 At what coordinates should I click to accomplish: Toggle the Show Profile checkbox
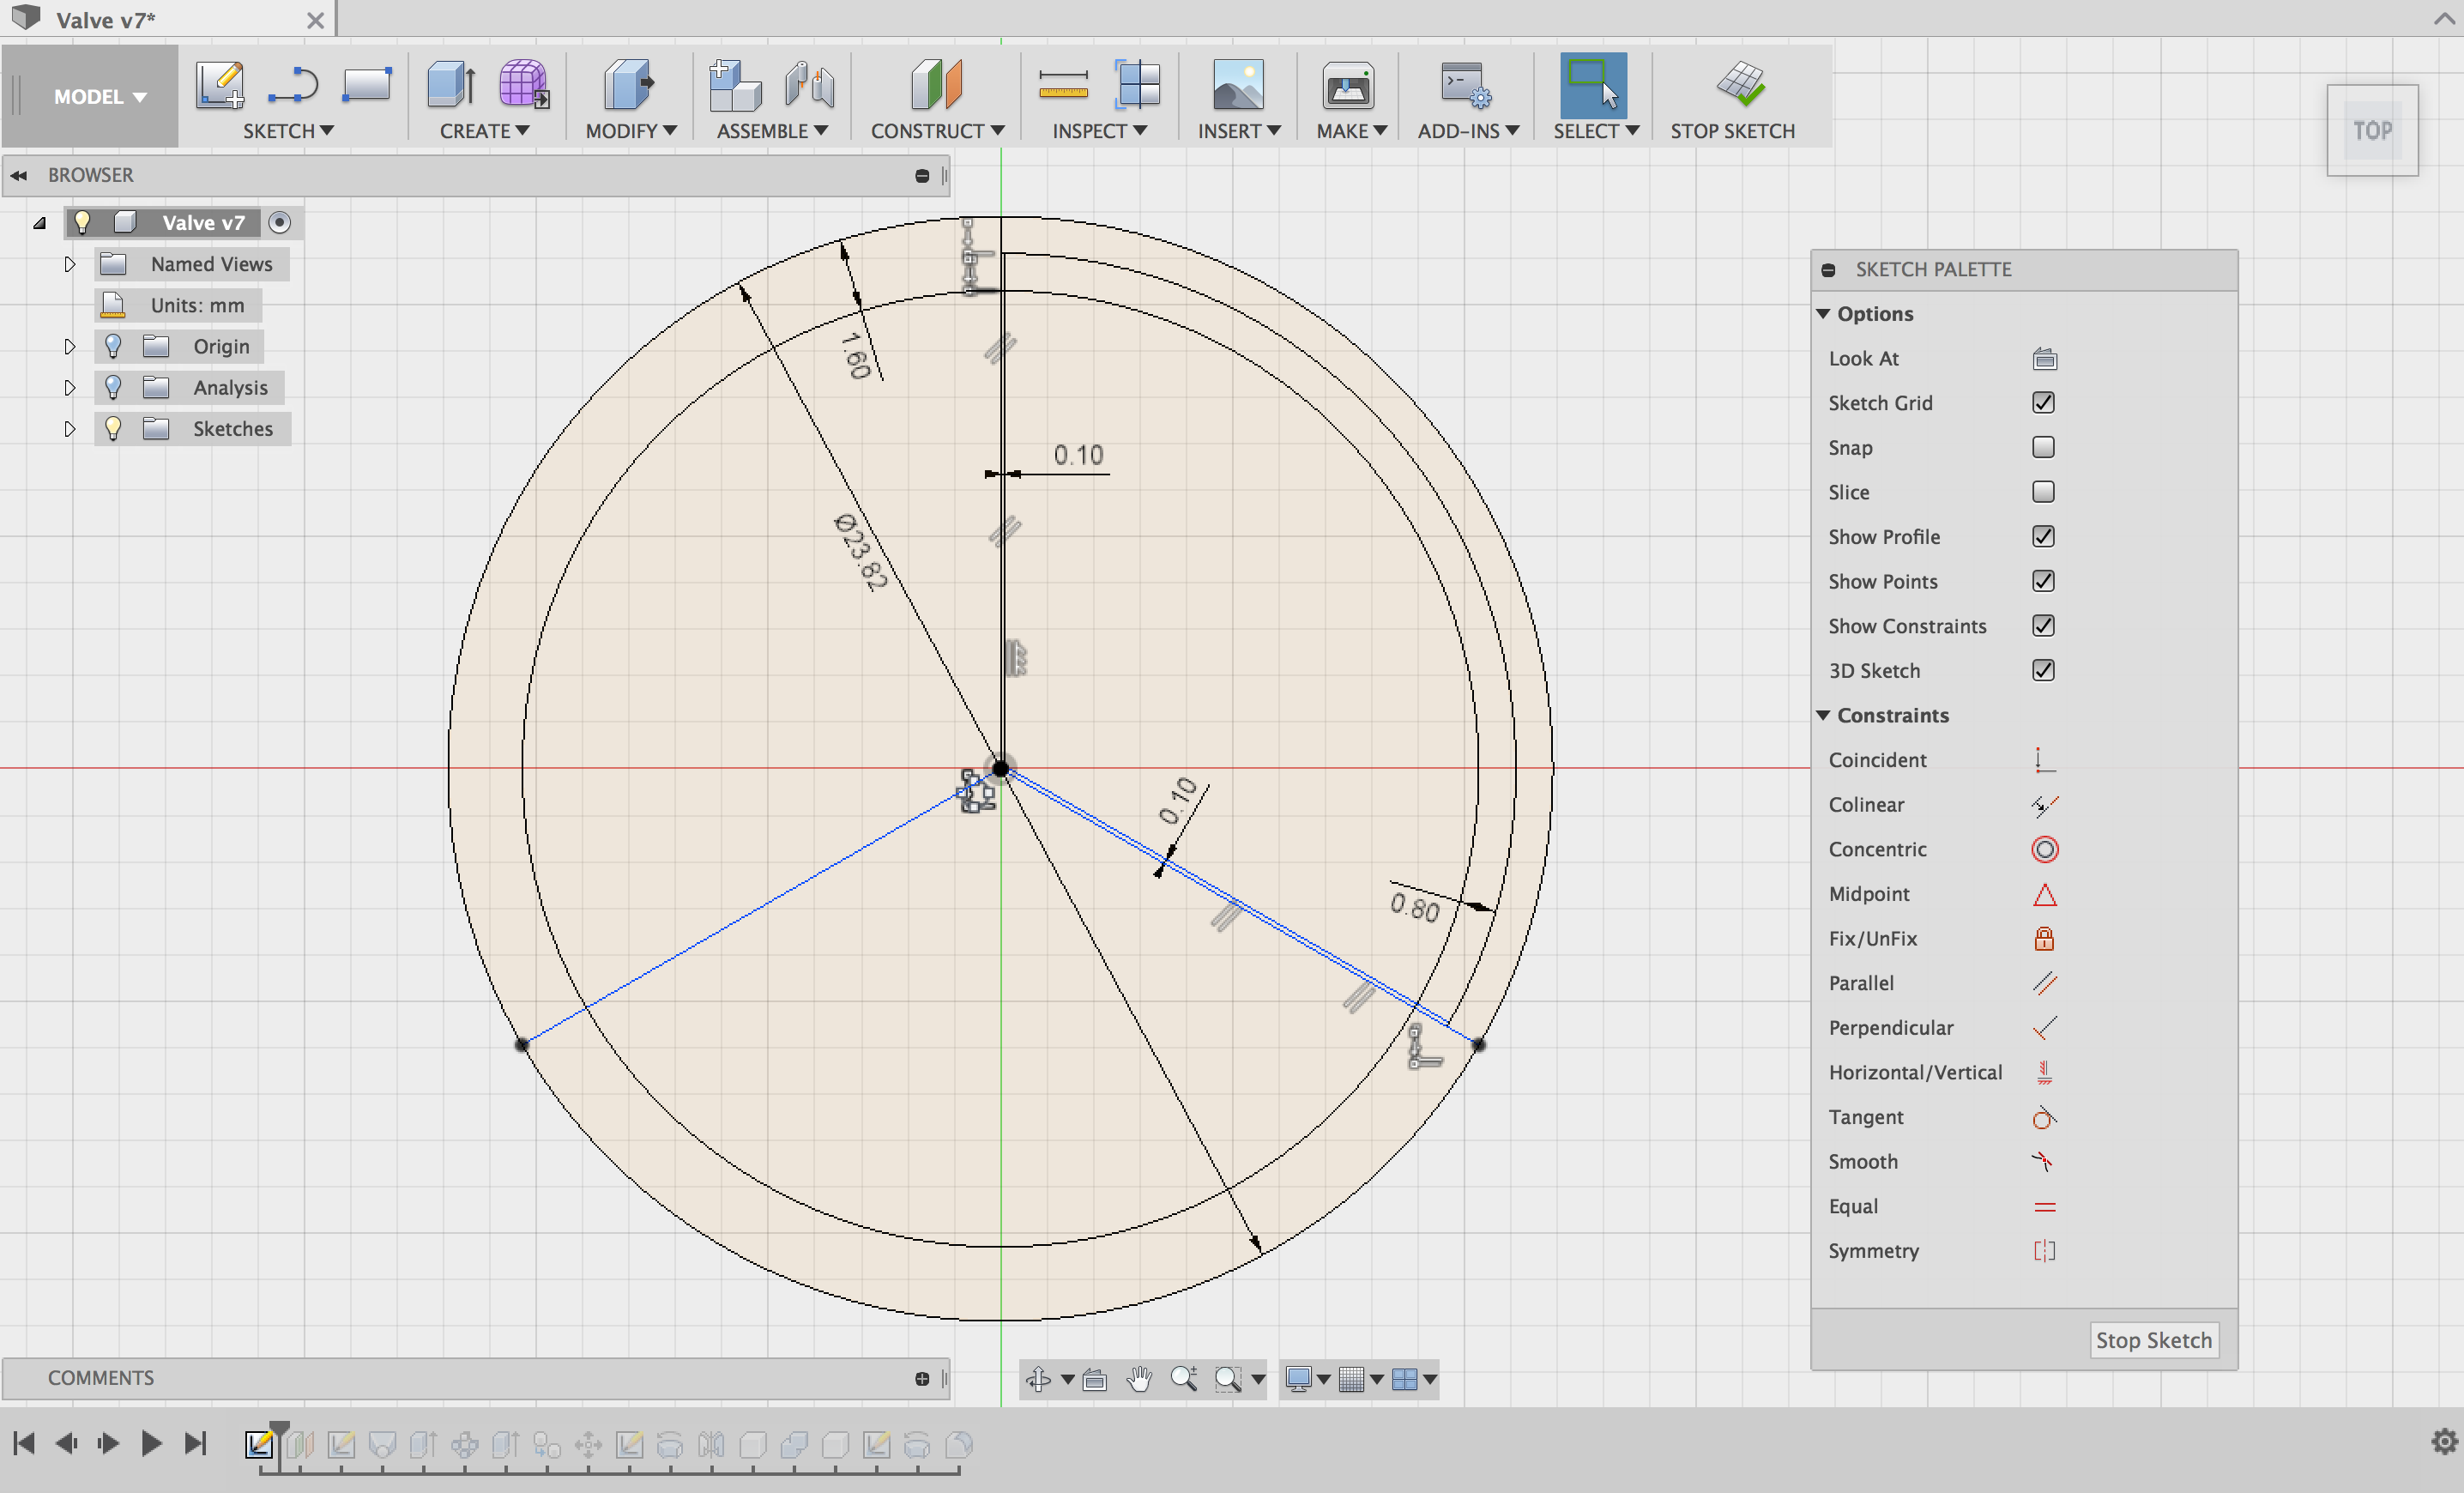2043,536
